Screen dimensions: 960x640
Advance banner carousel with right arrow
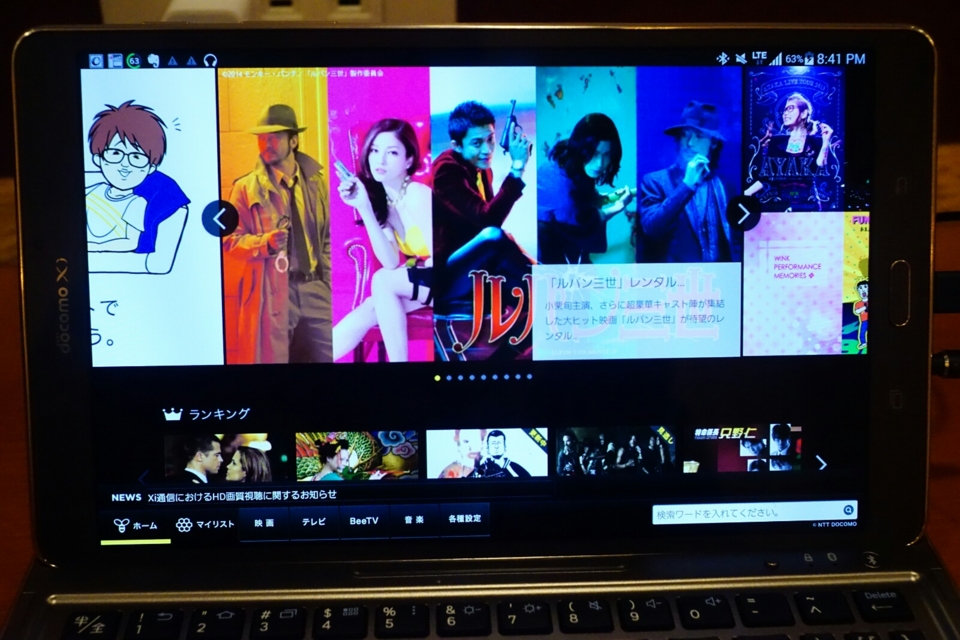click(743, 214)
